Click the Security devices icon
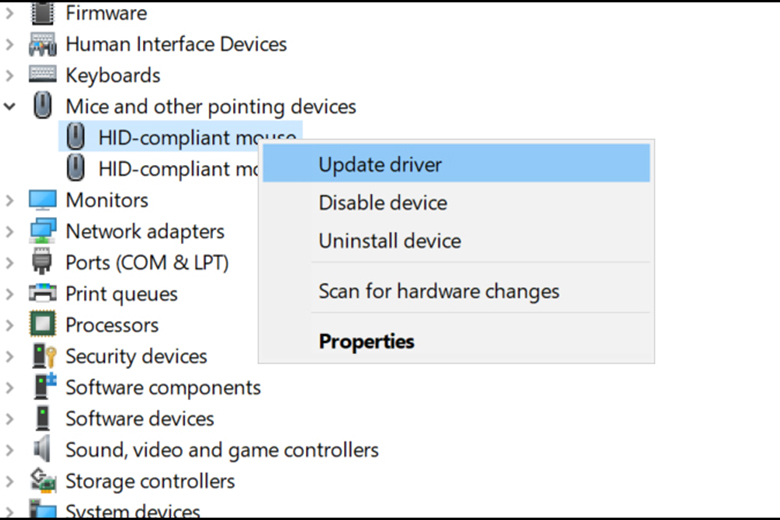Screen dimensions: 780x520 pyautogui.click(x=43, y=356)
